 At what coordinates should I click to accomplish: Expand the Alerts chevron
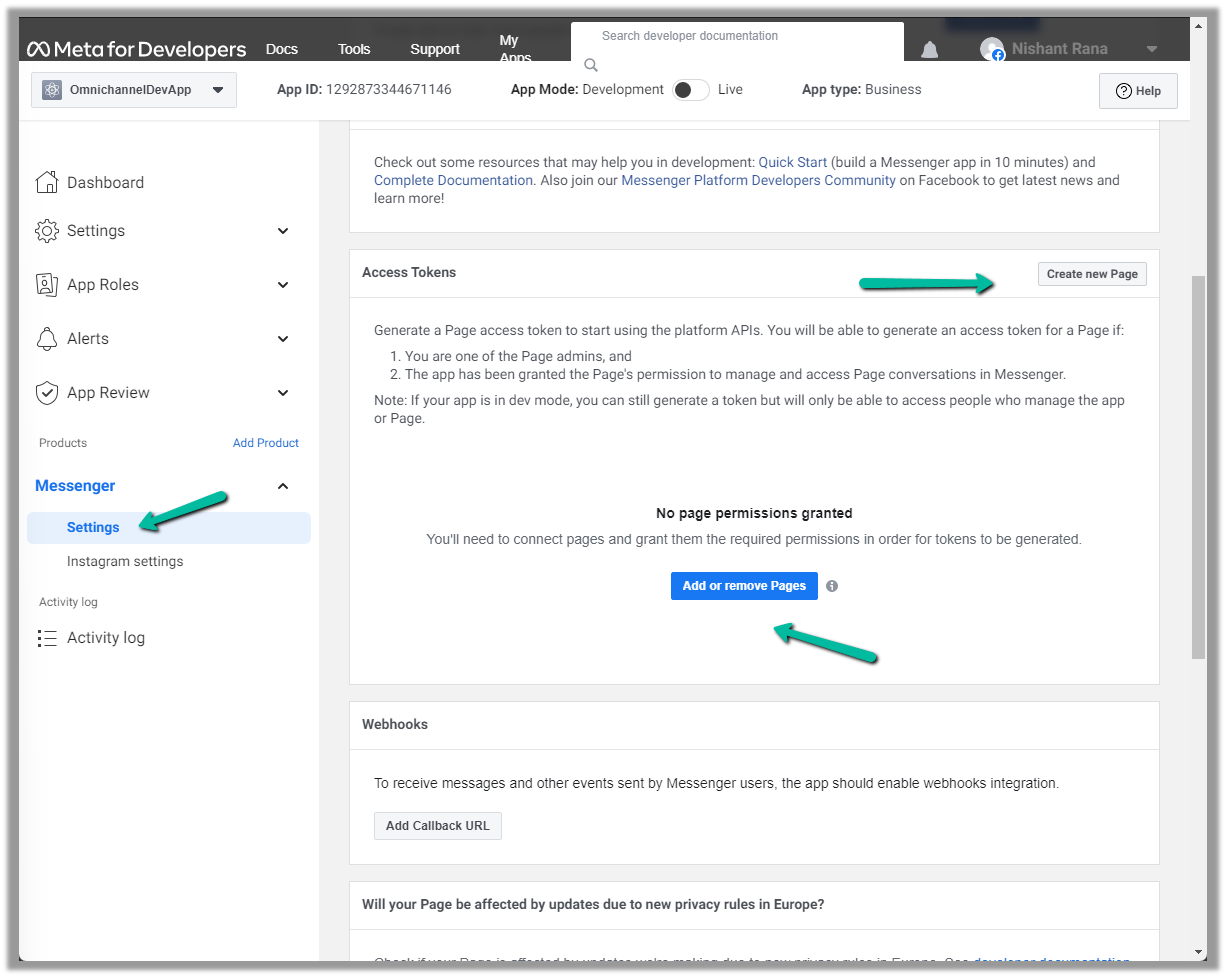pos(283,339)
